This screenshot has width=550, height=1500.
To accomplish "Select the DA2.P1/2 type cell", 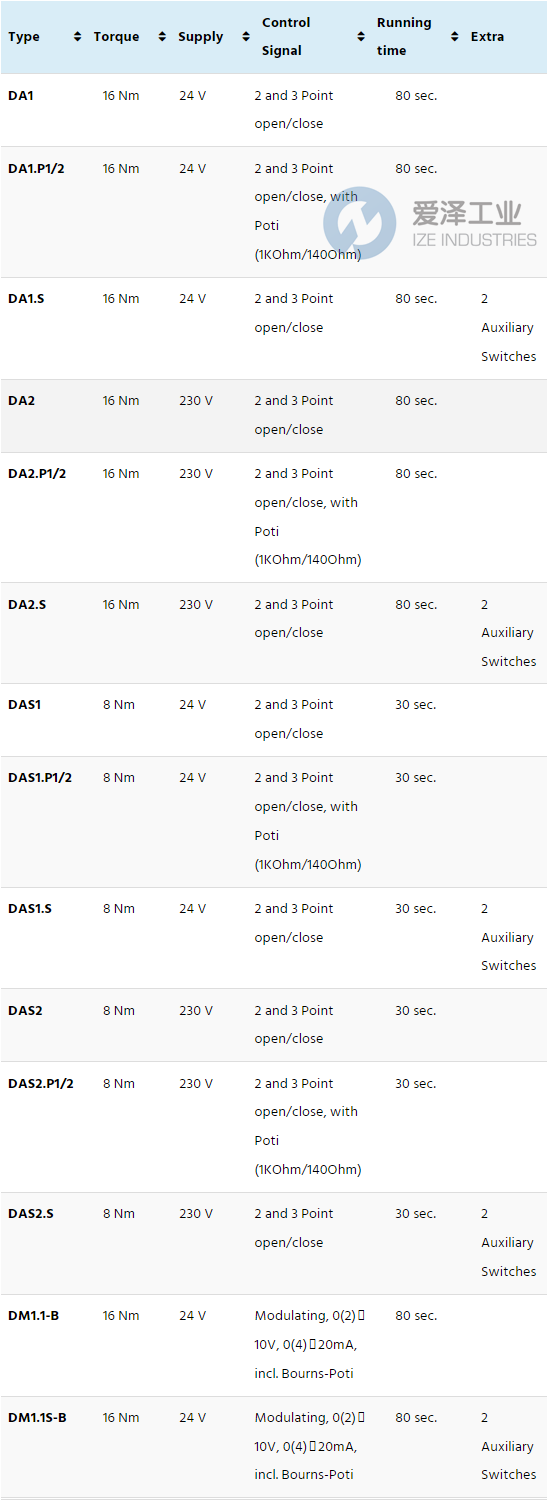I will [x=37, y=474].
